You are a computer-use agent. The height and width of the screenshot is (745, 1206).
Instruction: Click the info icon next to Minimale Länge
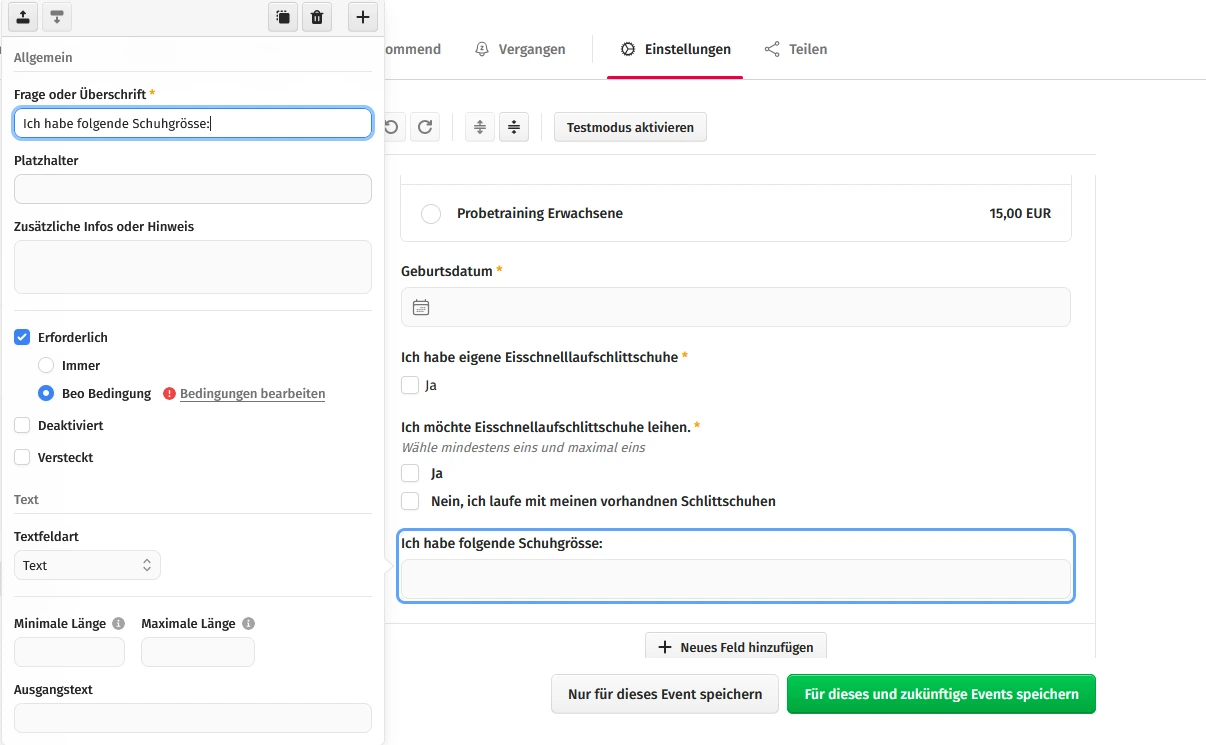point(118,623)
